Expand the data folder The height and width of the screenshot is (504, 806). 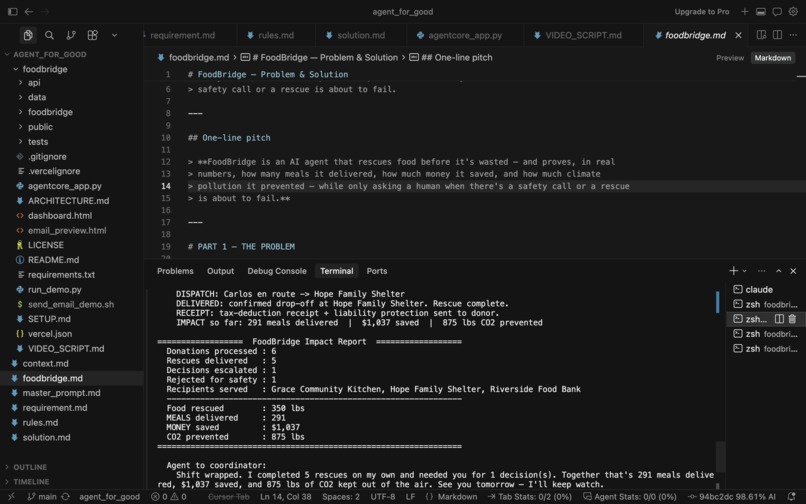37,97
